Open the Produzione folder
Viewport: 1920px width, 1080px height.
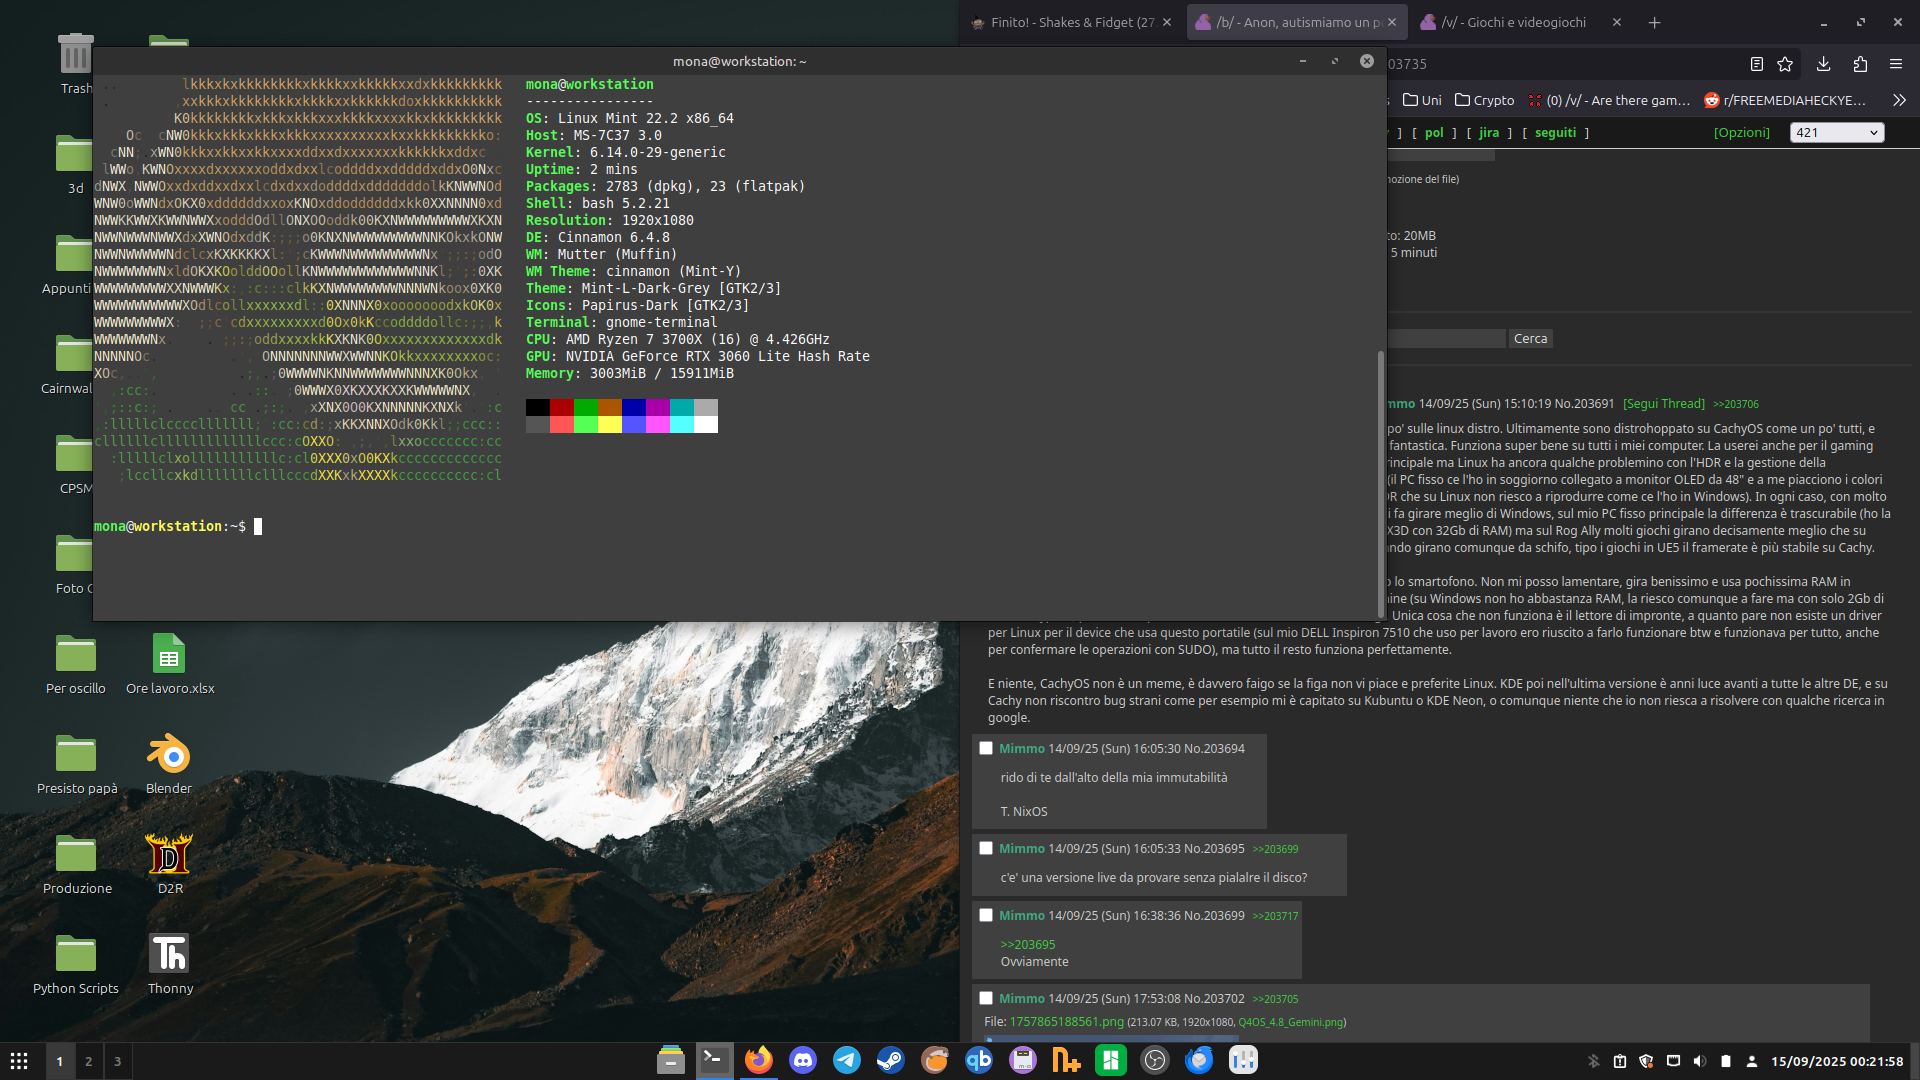pos(76,865)
